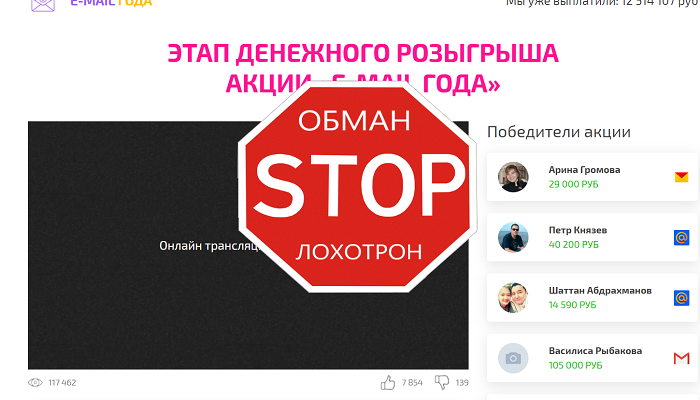Click the envelope logo icon
The height and width of the screenshot is (400, 700).
point(43,5)
